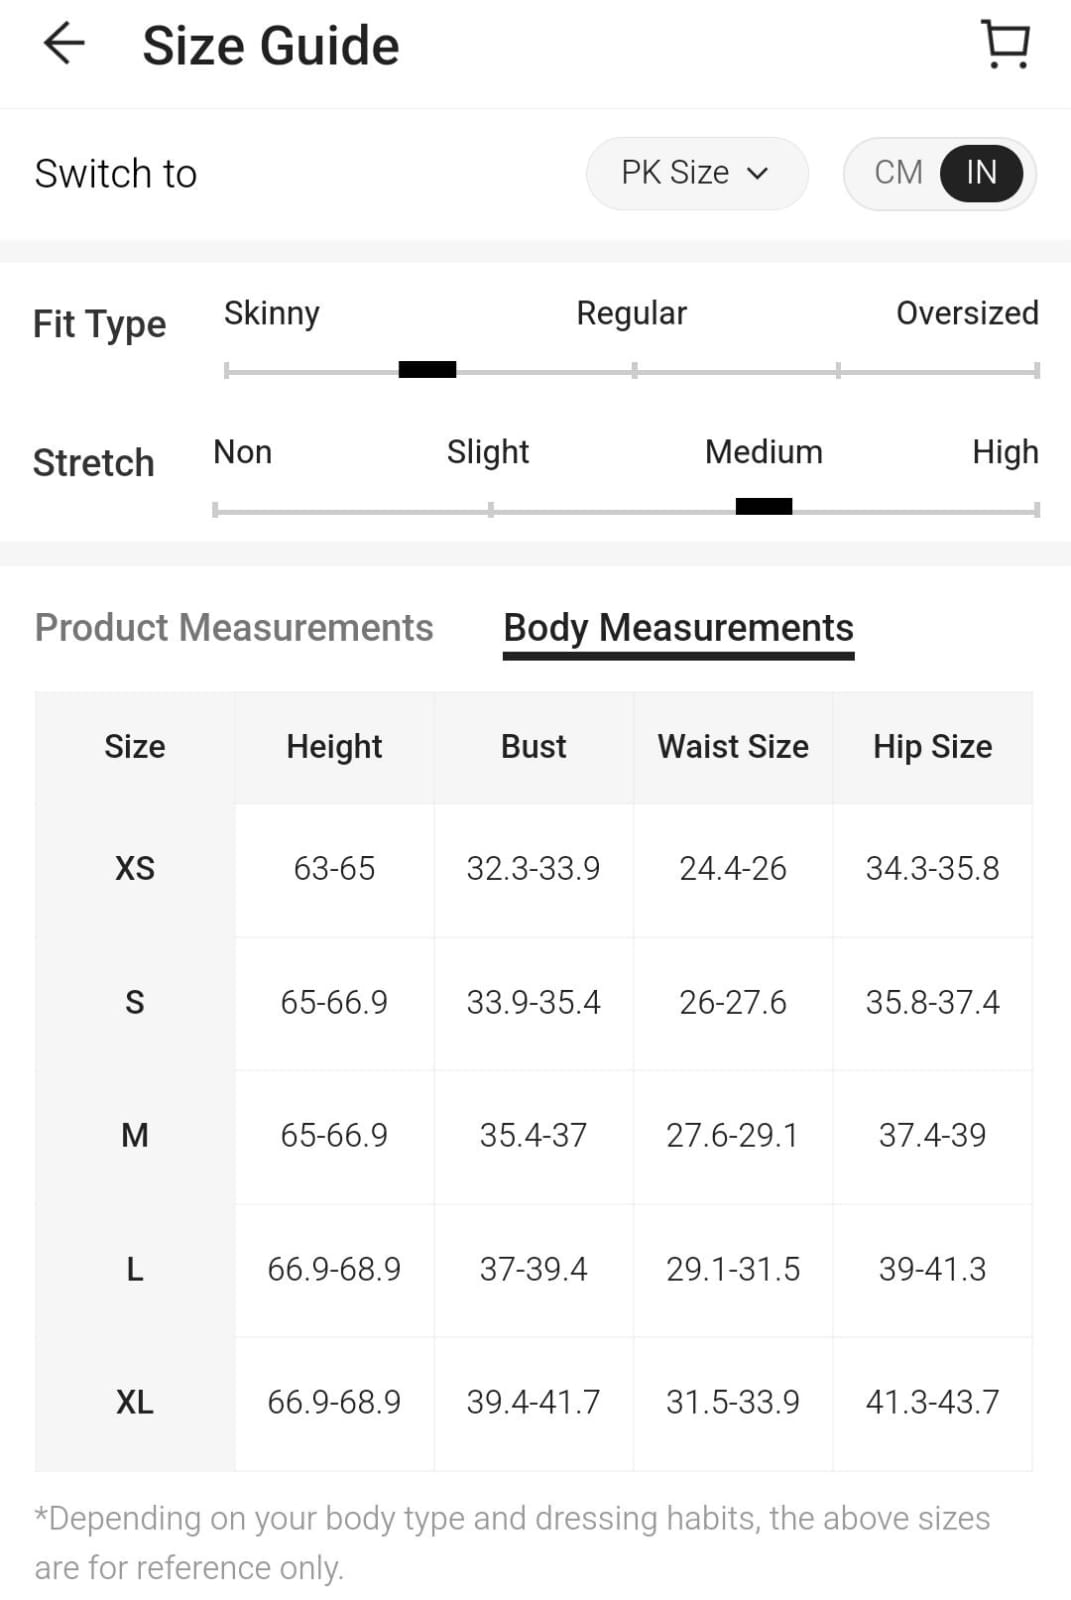Click the Oversized fit label
Image resolution: width=1071 pixels, height=1600 pixels.
tap(966, 313)
